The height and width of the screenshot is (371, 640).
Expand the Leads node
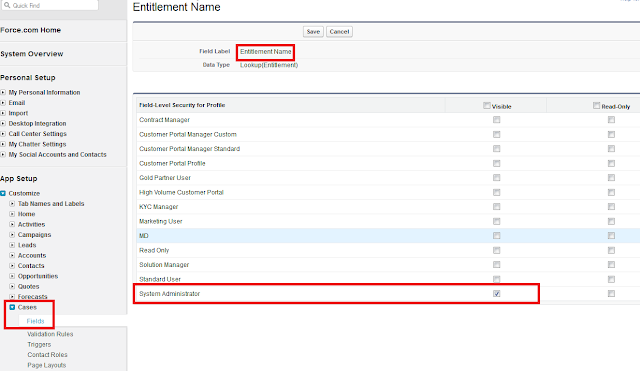pos(12,245)
